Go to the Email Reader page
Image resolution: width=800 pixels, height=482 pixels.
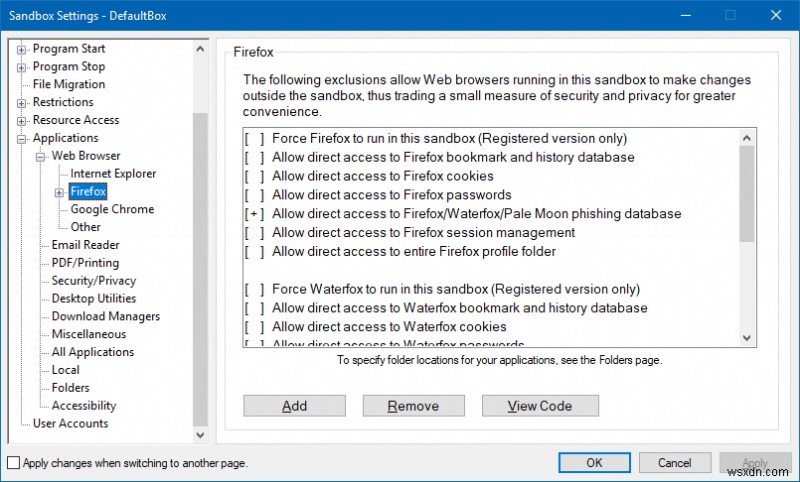pyautogui.click(x=85, y=245)
